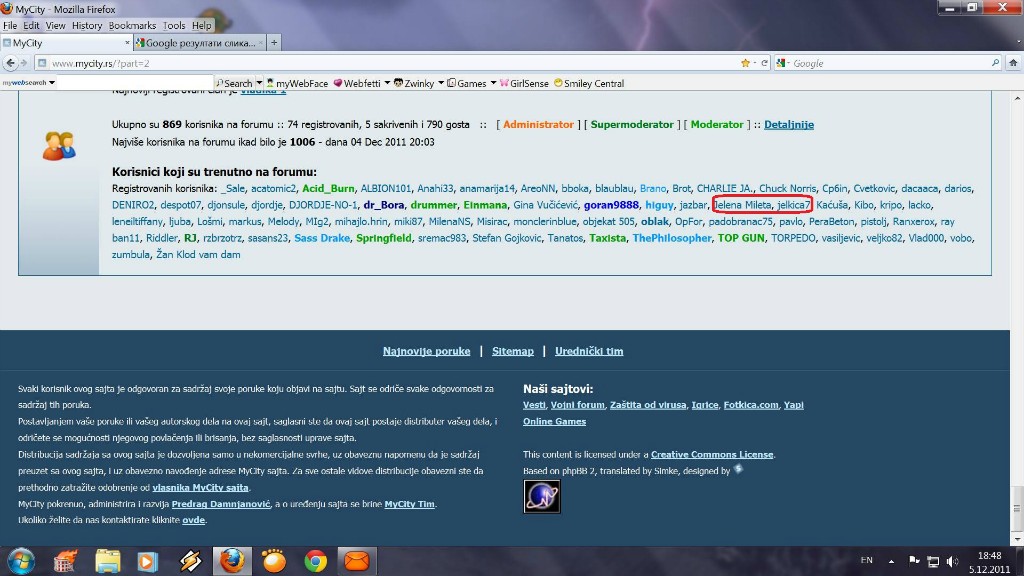1024x576 pixels.
Task: Click the forum users group icon
Action: pyautogui.click(x=59, y=146)
